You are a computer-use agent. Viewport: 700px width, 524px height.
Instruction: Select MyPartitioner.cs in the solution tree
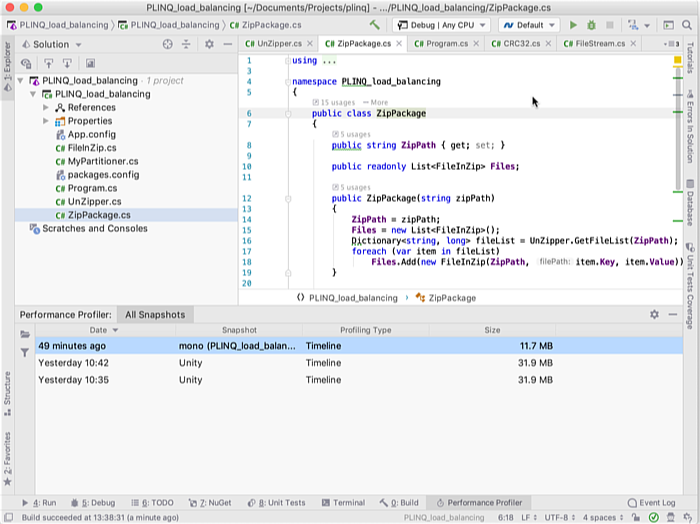pyautogui.click(x=103, y=161)
